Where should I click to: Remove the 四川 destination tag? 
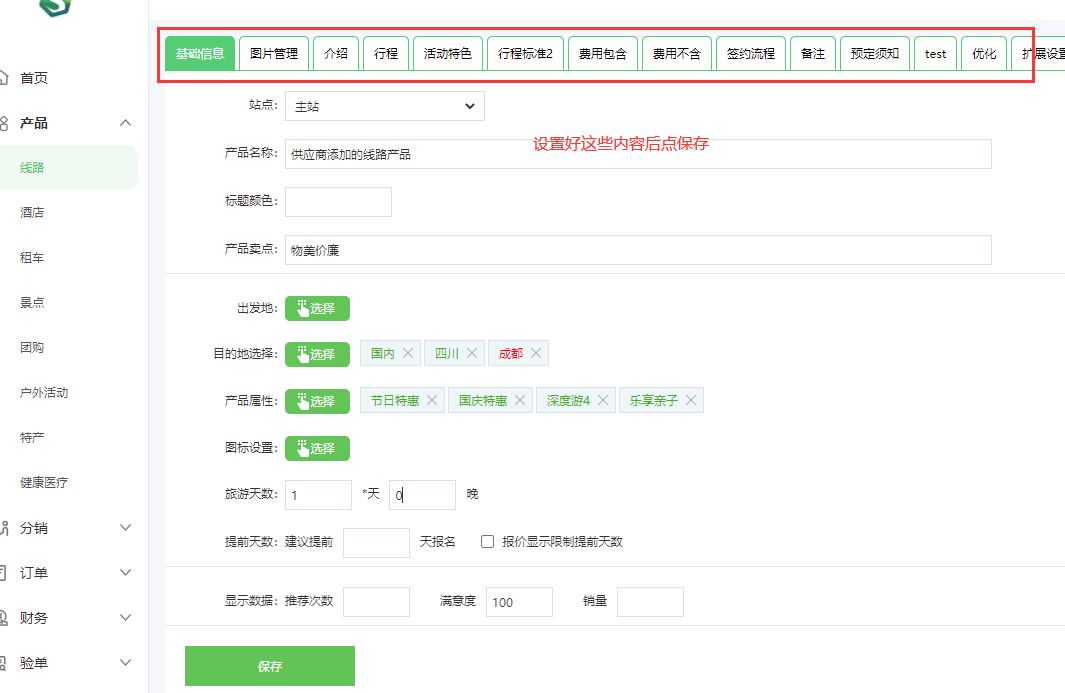coord(472,354)
